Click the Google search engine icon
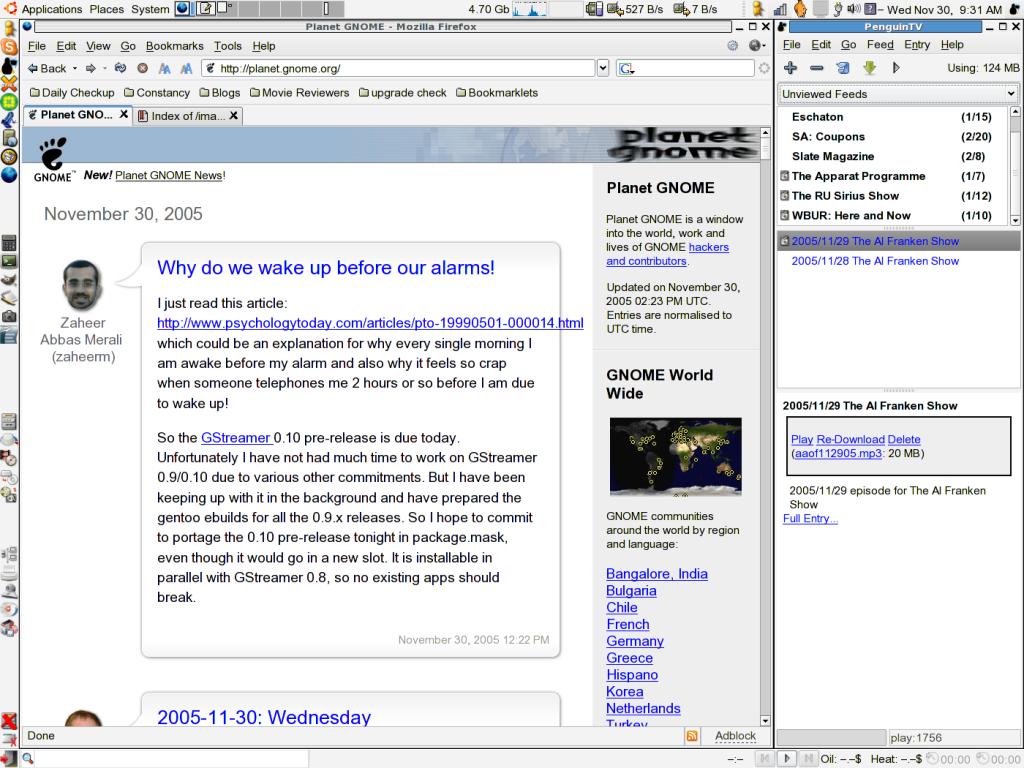 point(626,69)
